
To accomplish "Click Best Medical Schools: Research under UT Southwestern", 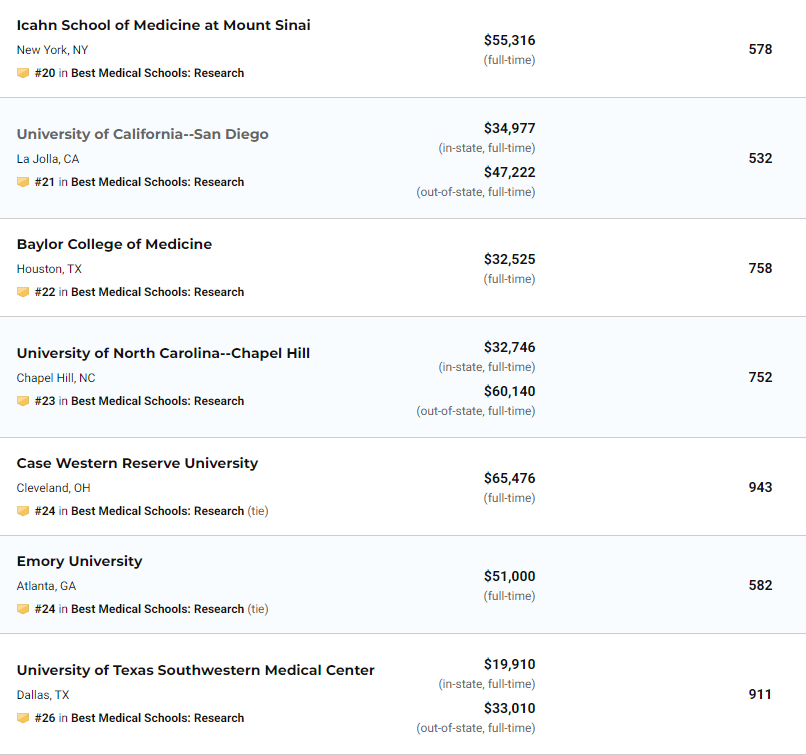I will tap(157, 718).
